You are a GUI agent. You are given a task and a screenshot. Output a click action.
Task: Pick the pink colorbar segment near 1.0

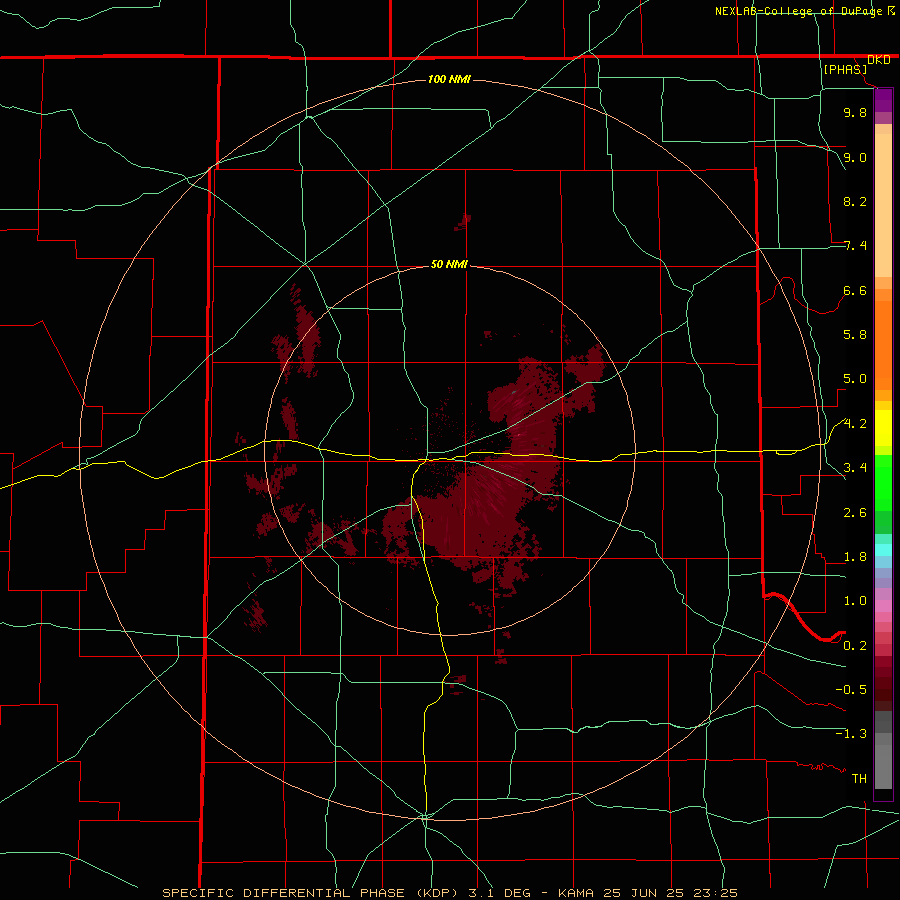click(x=883, y=606)
